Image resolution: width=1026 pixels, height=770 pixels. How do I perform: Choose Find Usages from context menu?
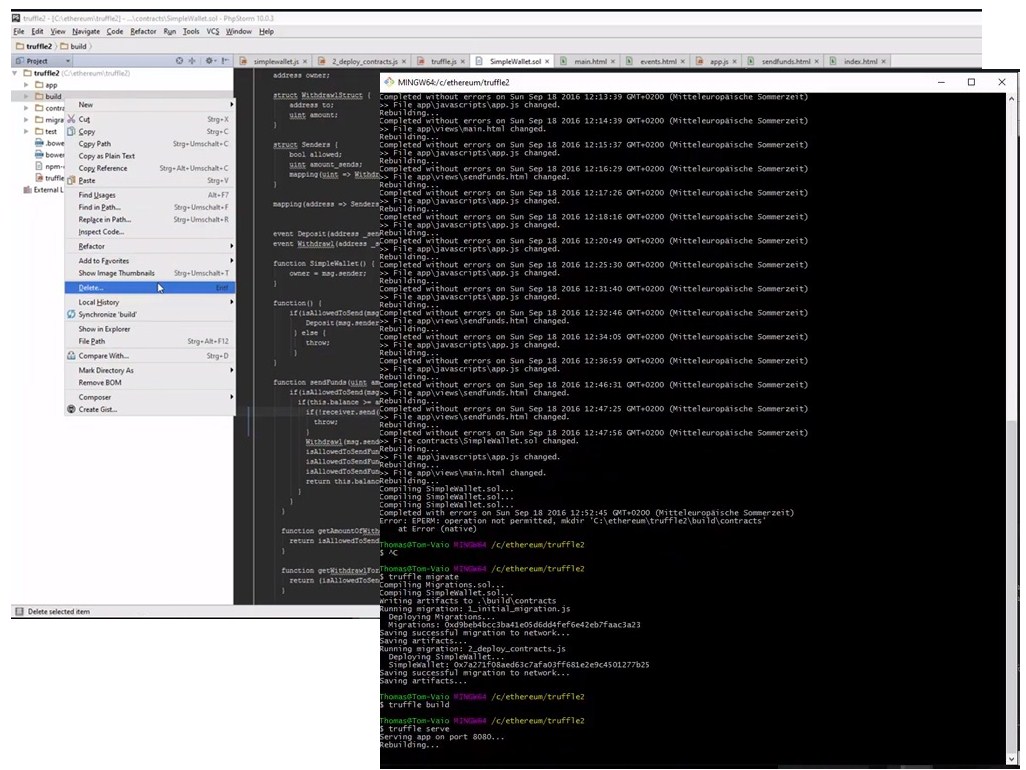149,195
